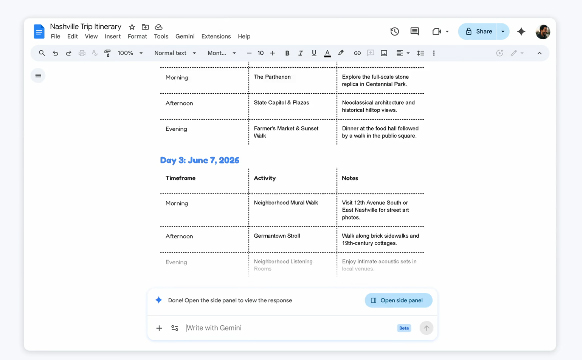Screen dimensions: 582x360
Task: Open the Format menu
Action: coord(137,36)
